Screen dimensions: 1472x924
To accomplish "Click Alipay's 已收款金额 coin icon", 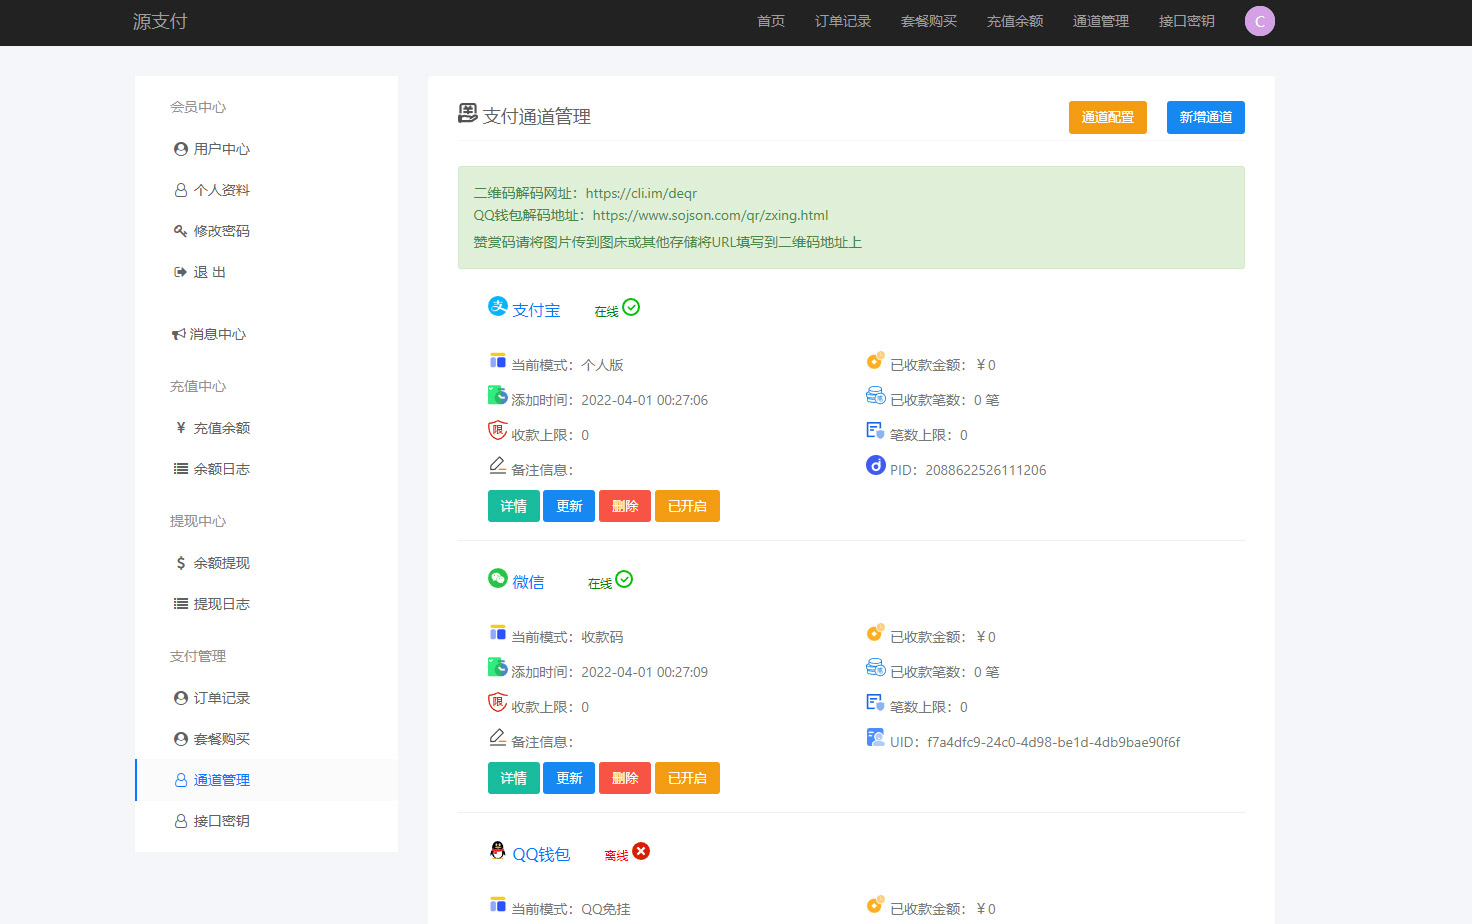I will (875, 360).
